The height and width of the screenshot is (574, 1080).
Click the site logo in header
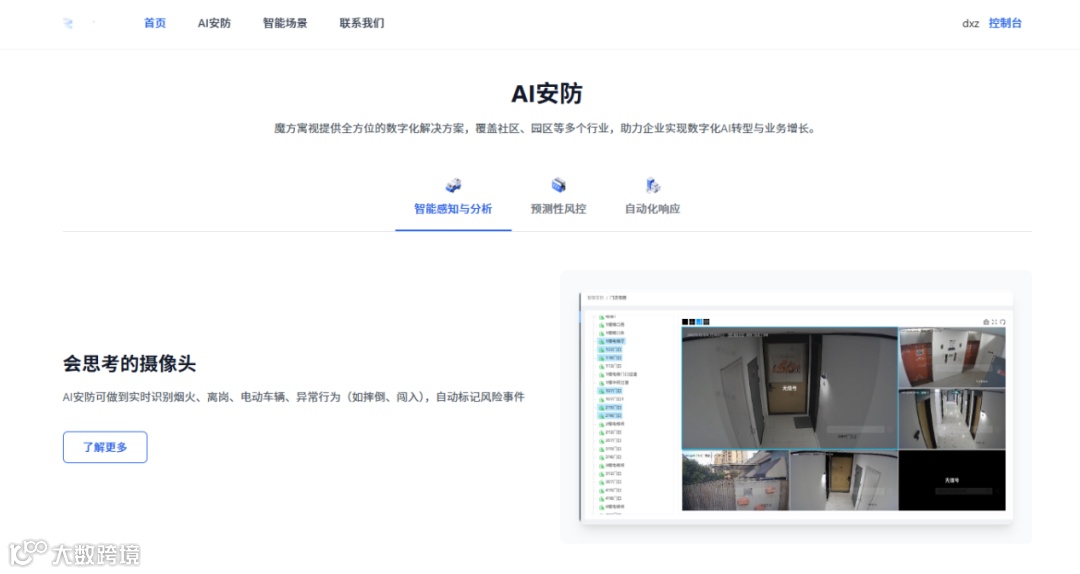point(68,23)
